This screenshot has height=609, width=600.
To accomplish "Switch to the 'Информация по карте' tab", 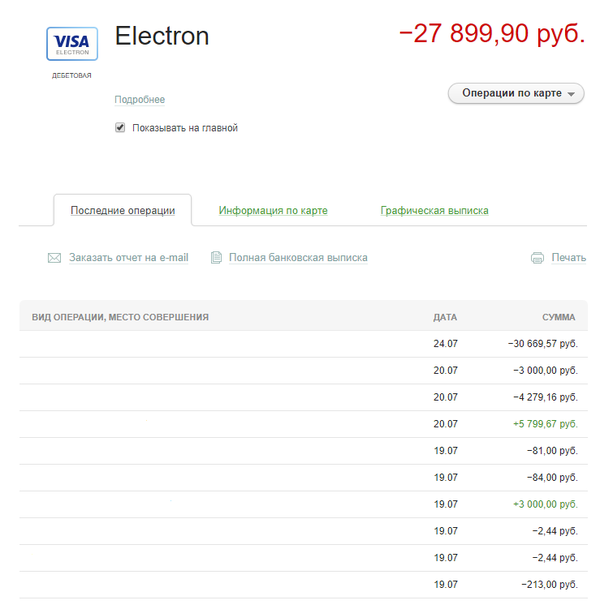I will tap(273, 211).
